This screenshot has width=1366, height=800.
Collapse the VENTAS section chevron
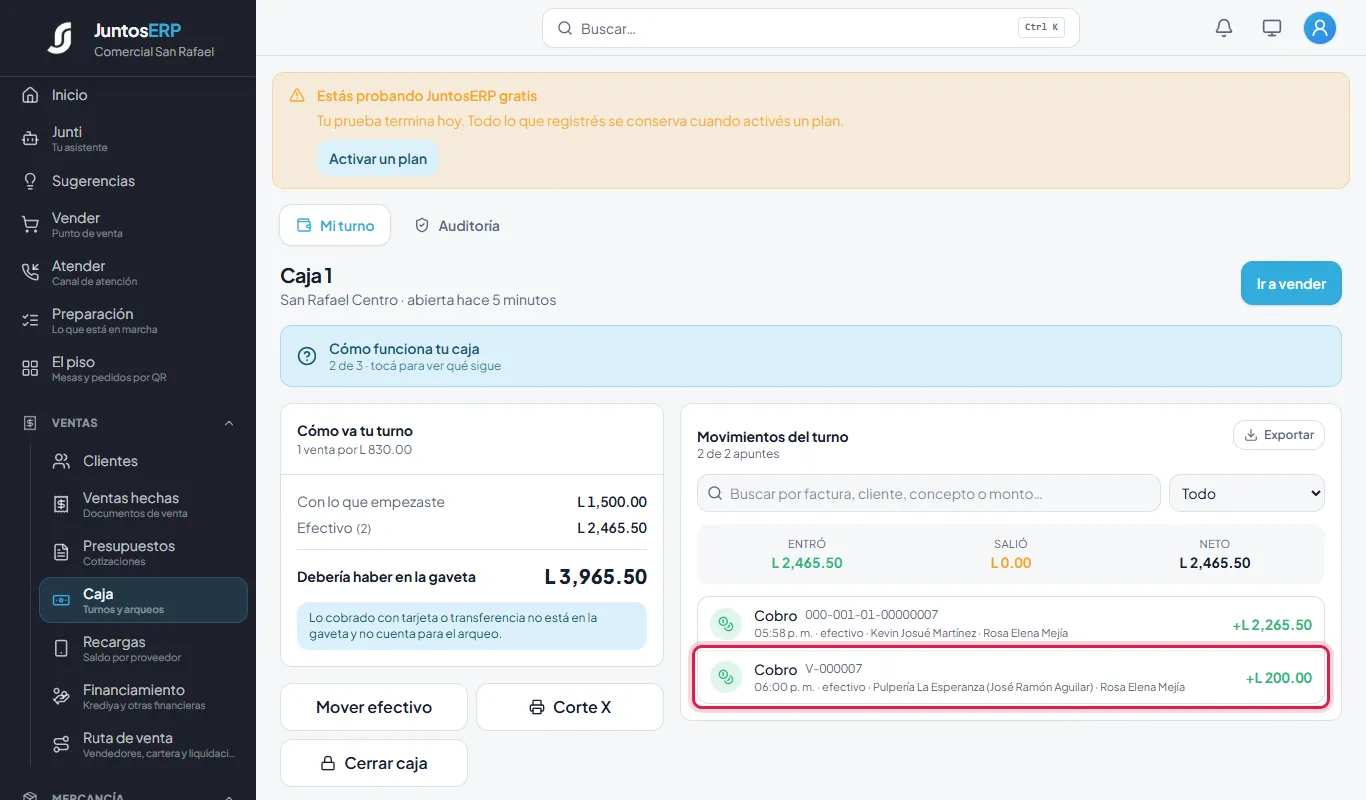[x=229, y=423]
